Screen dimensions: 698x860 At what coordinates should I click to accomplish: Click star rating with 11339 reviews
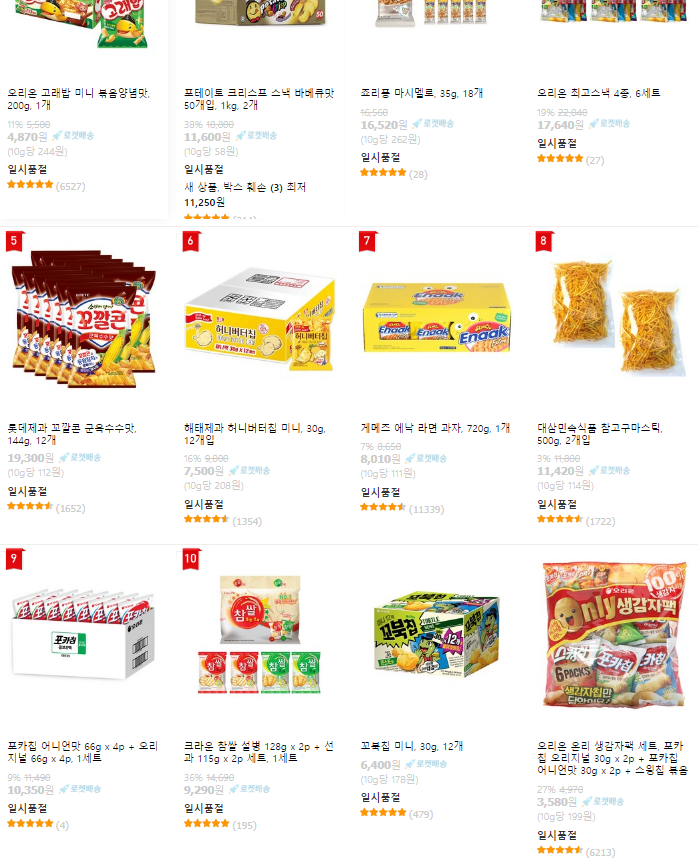pyautogui.click(x=402, y=509)
